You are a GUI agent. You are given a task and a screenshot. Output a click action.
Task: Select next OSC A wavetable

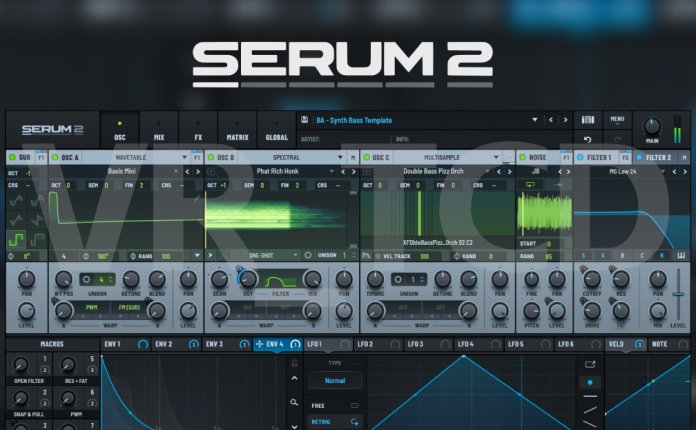198,171
